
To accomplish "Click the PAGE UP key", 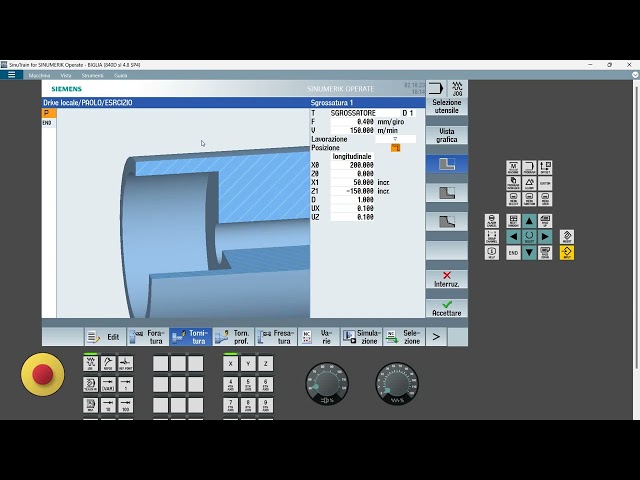I will click(x=545, y=221).
